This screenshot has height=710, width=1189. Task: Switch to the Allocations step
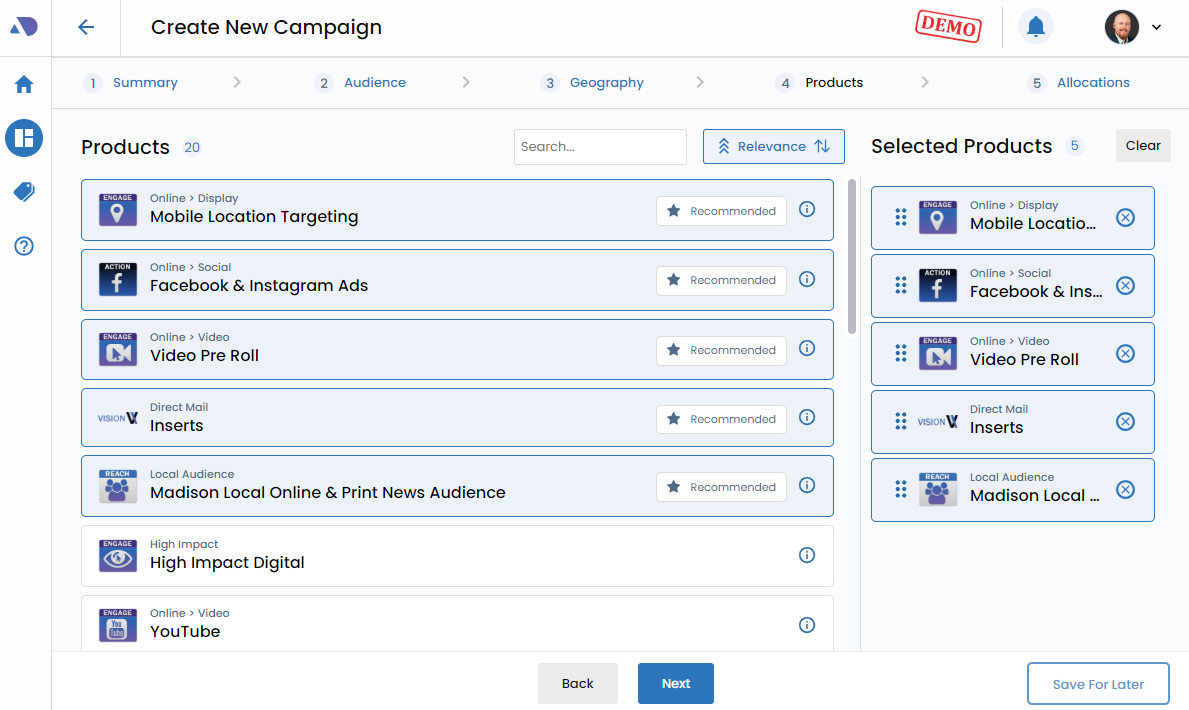coord(1092,83)
